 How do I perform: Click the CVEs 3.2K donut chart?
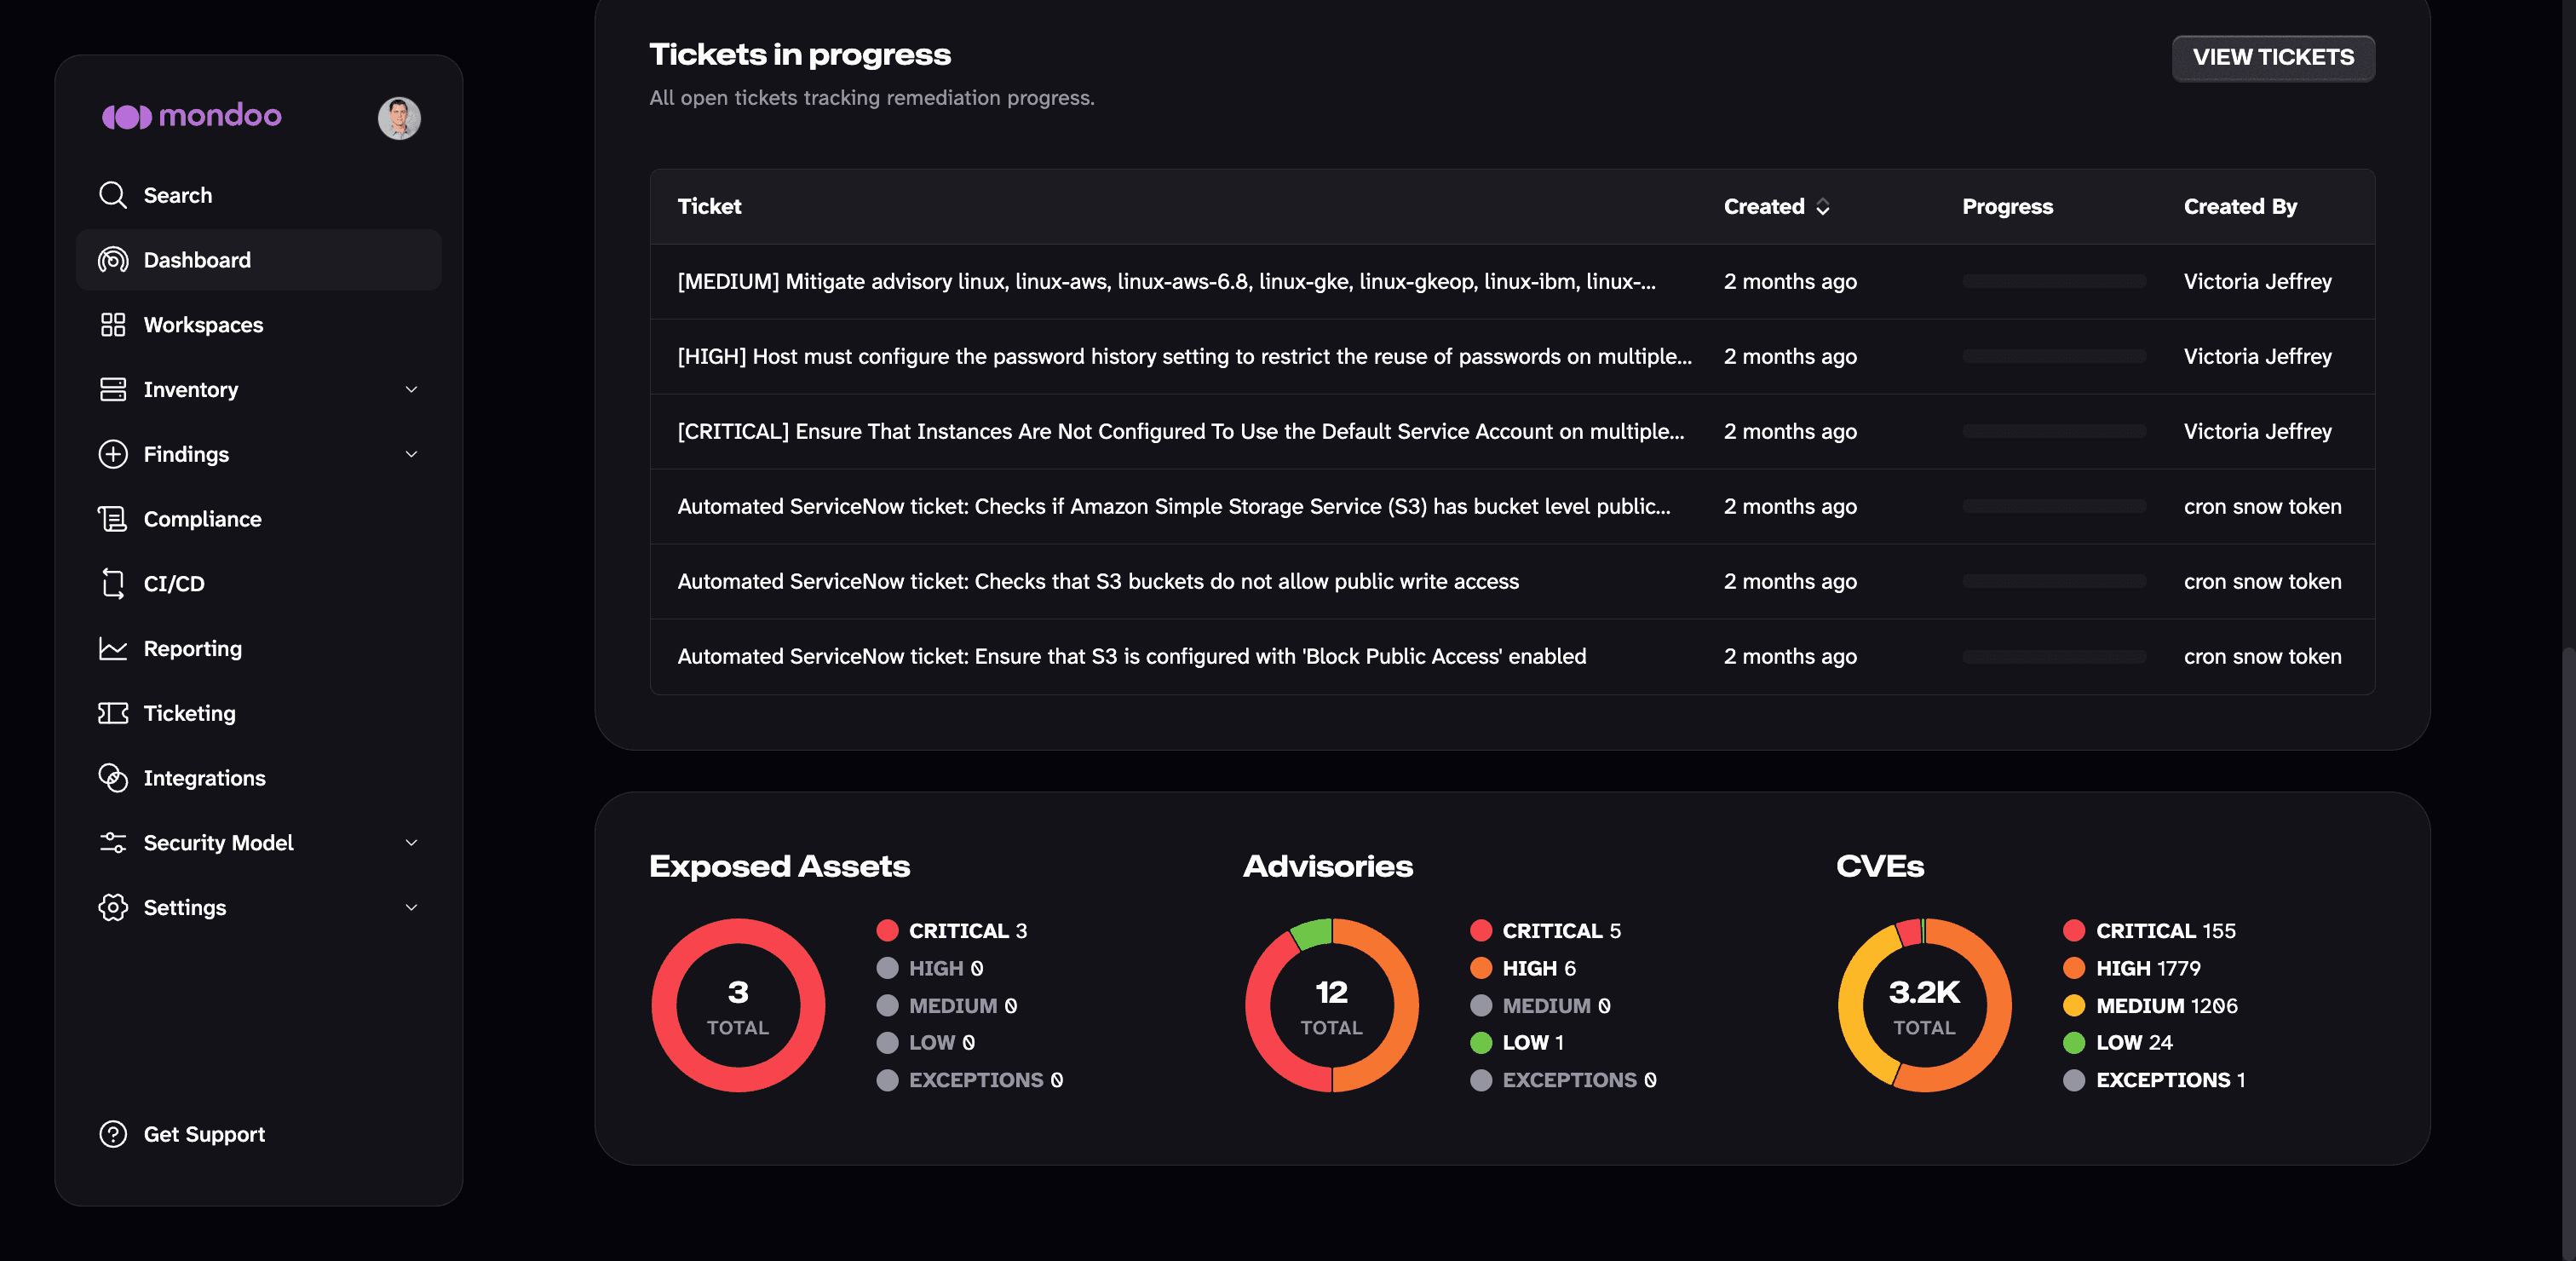coord(1924,1005)
